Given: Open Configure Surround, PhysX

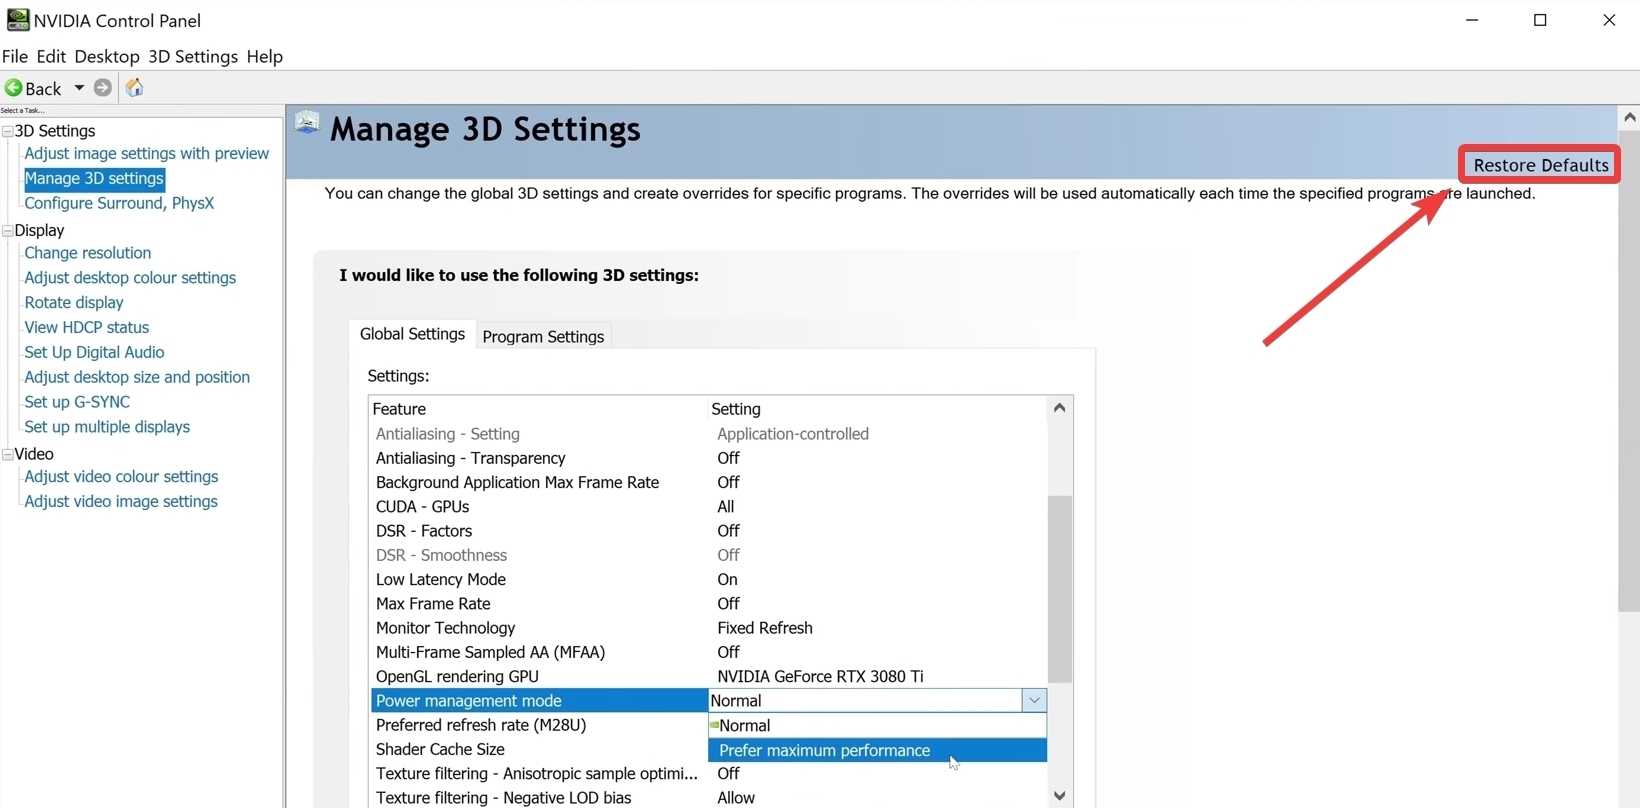Looking at the screenshot, I should [119, 203].
